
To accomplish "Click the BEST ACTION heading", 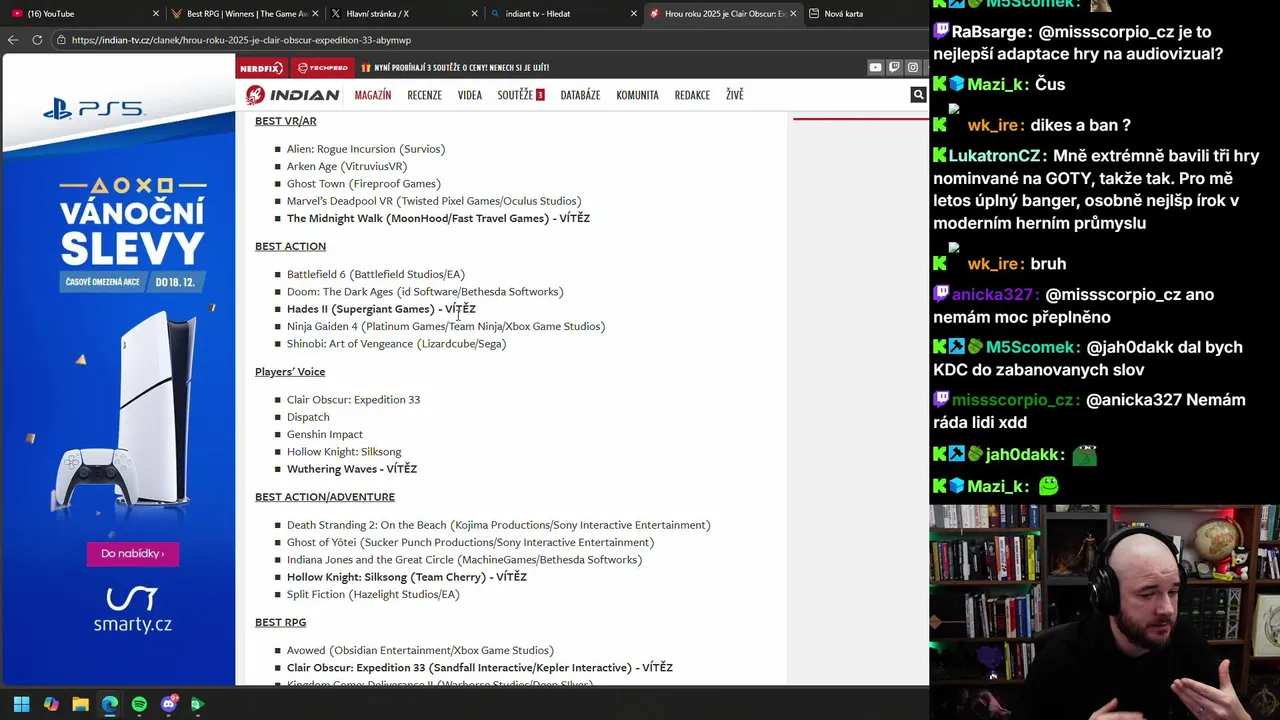I will tap(290, 246).
